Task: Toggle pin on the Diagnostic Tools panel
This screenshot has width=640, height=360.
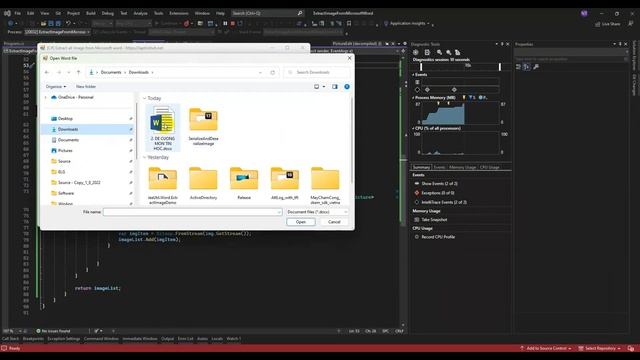Action: (502, 44)
